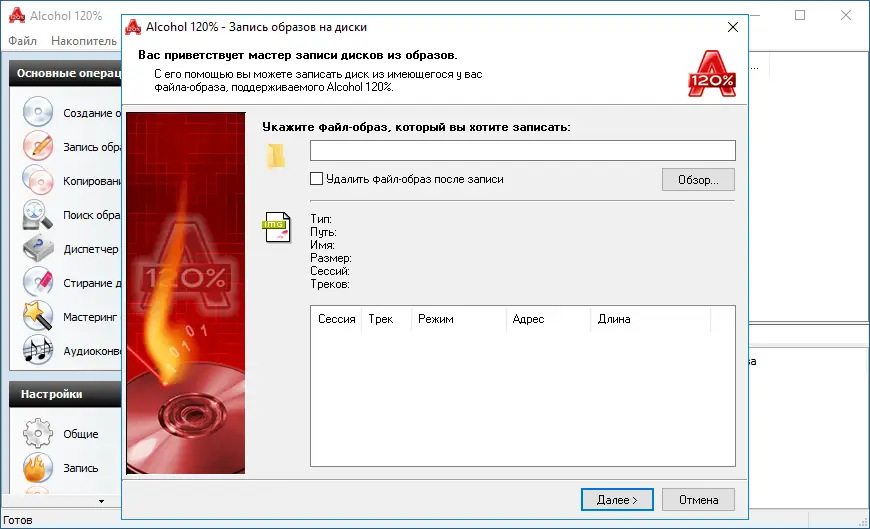
Task: Click the Режим column header
Action: tap(458, 319)
